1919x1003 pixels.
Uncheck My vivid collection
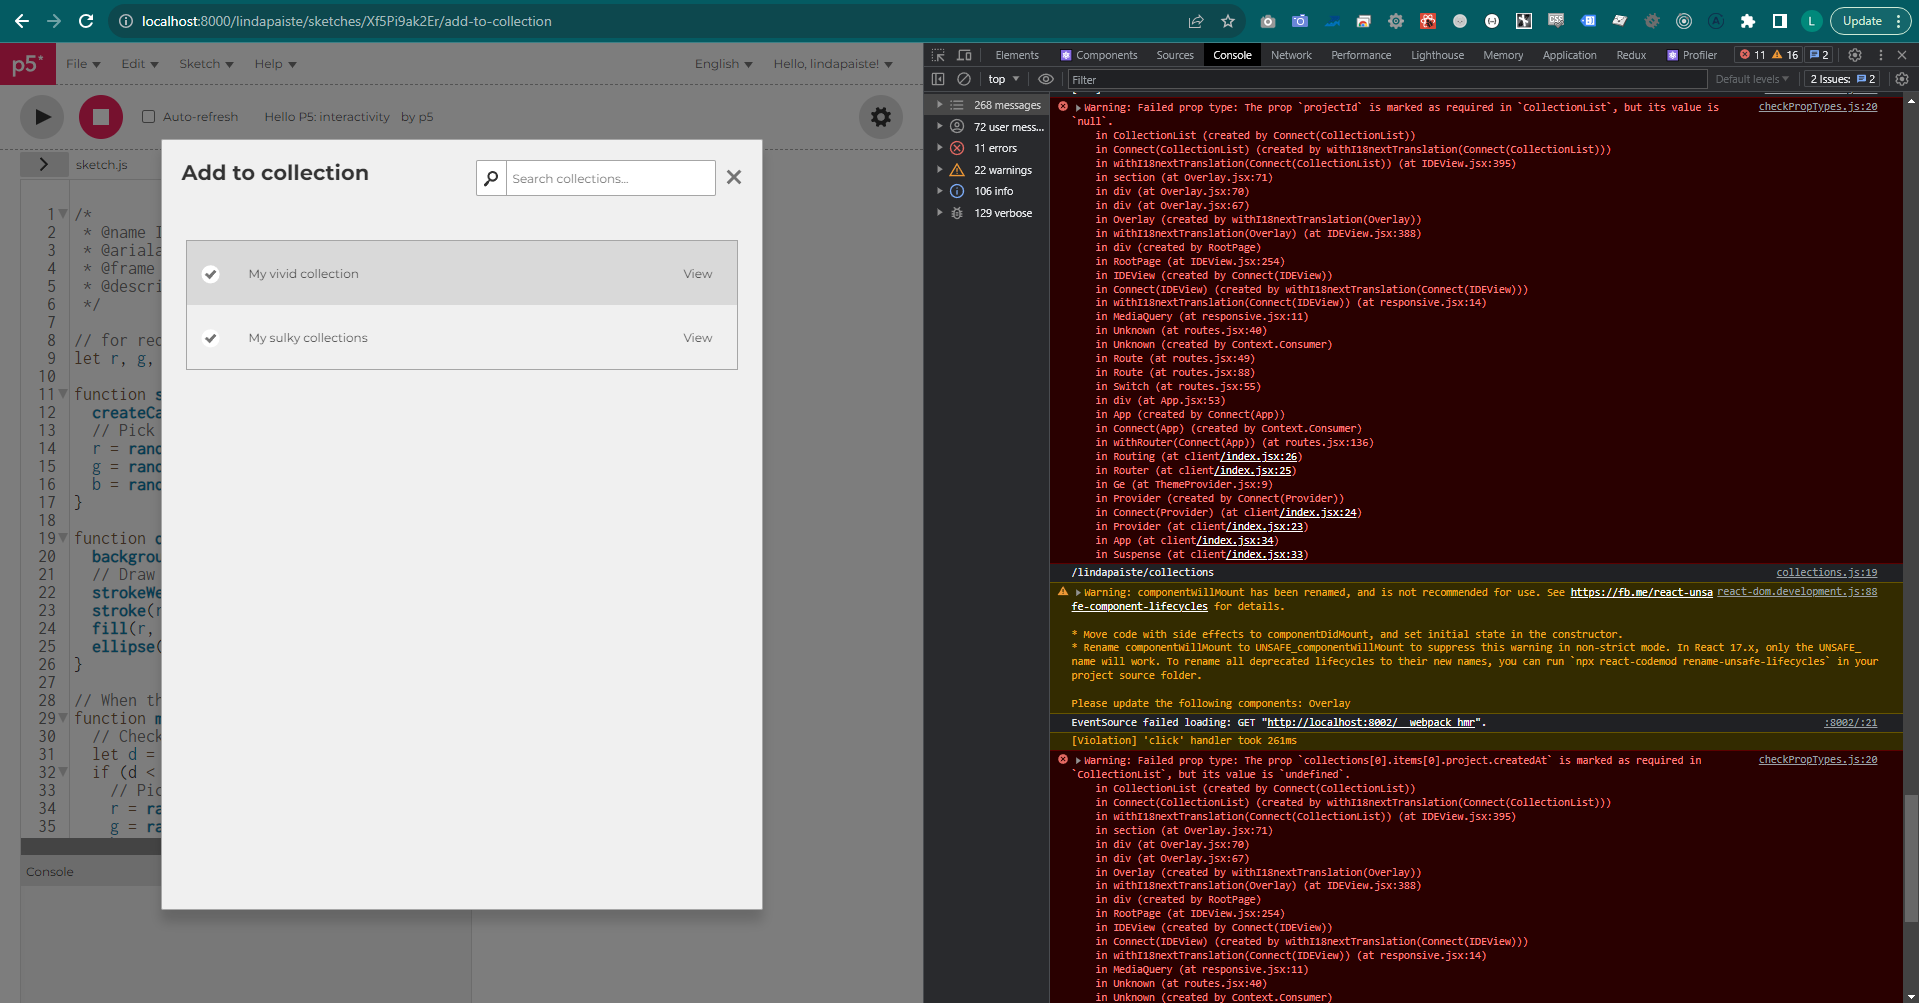(x=210, y=273)
